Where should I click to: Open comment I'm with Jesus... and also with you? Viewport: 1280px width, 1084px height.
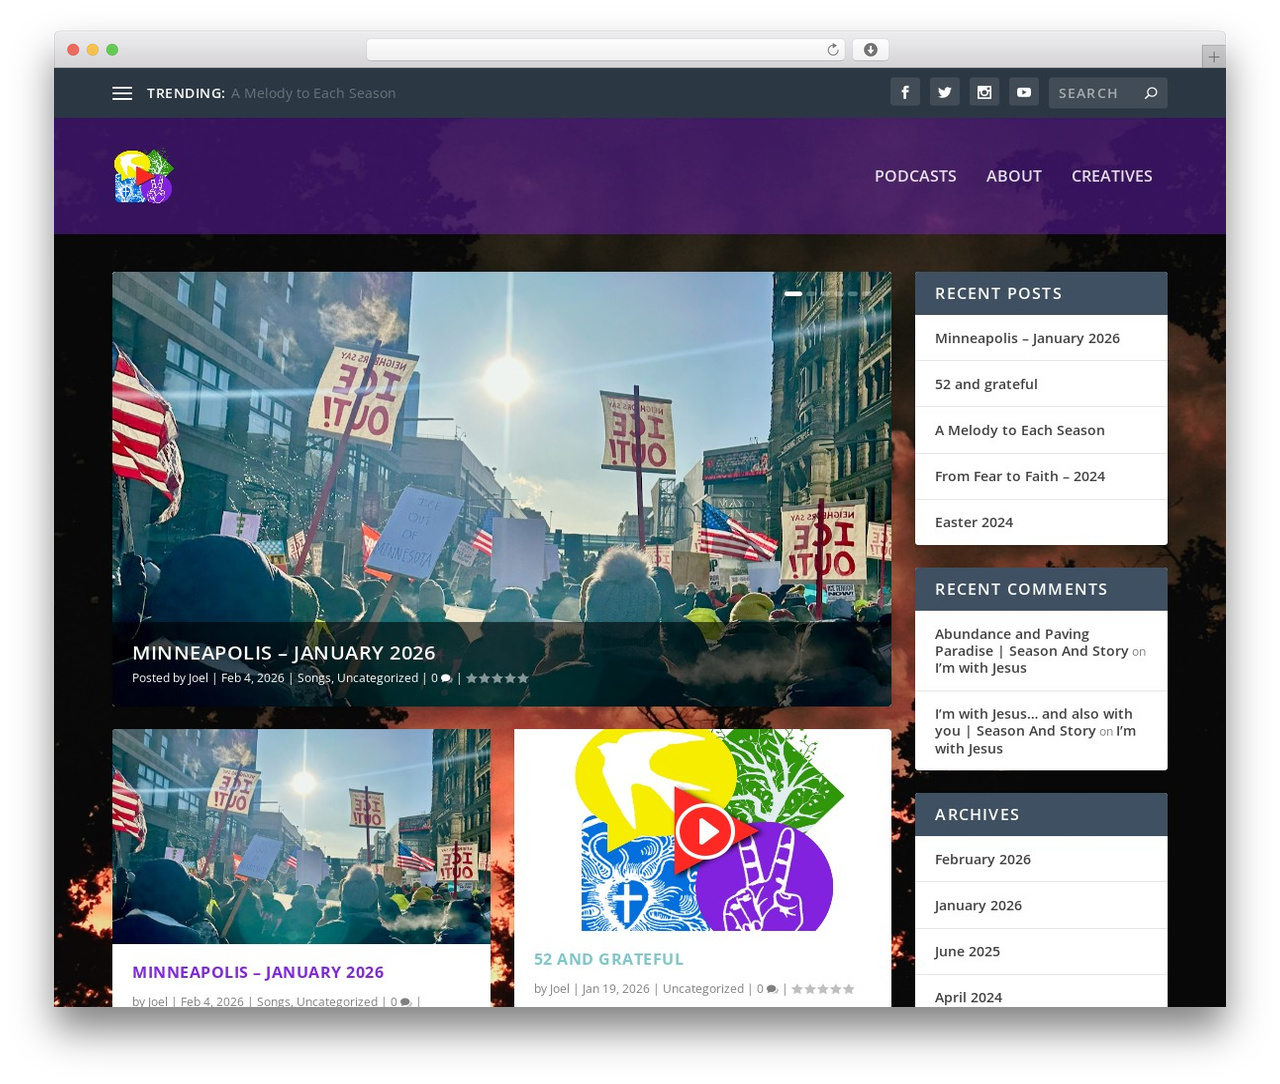pos(1034,722)
